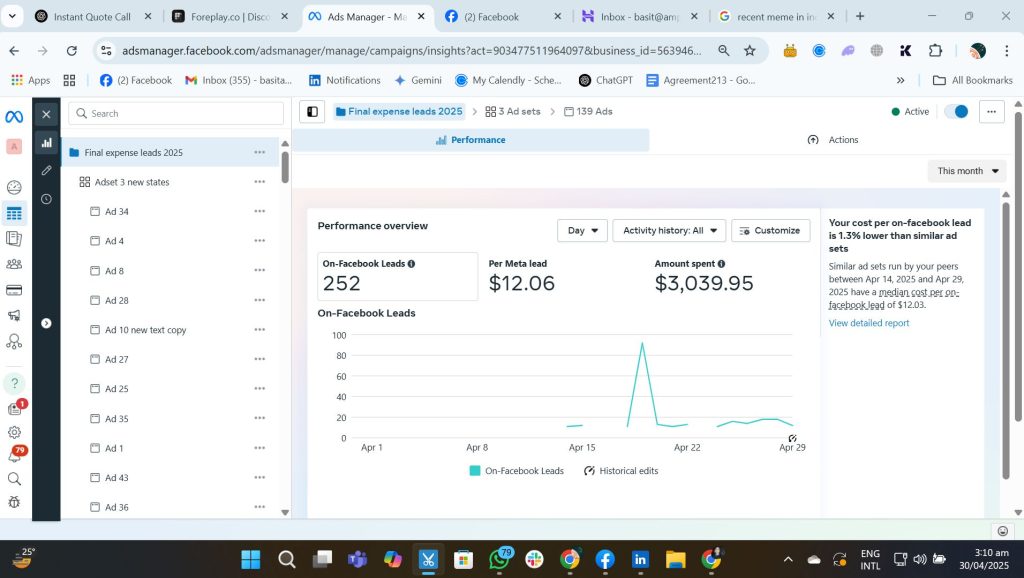Open the Help question mark icon
The image size is (1024, 578).
[x=14, y=383]
